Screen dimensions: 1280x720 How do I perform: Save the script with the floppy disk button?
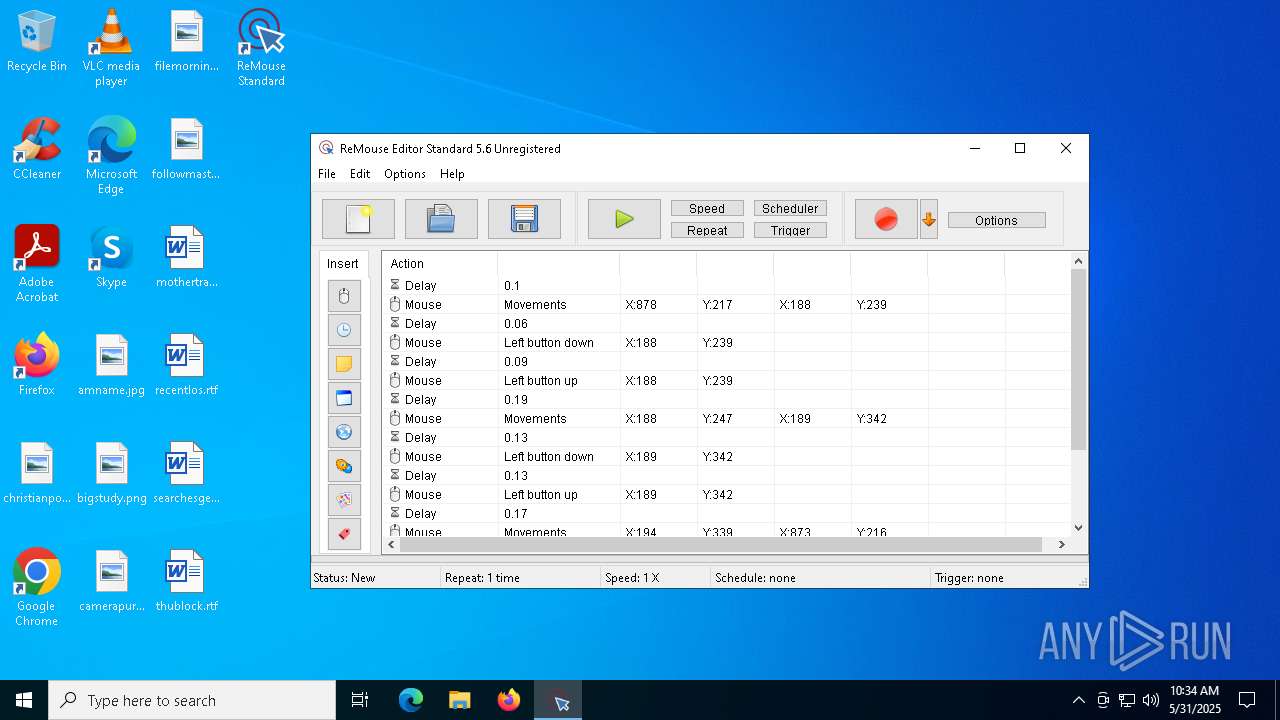tap(524, 219)
